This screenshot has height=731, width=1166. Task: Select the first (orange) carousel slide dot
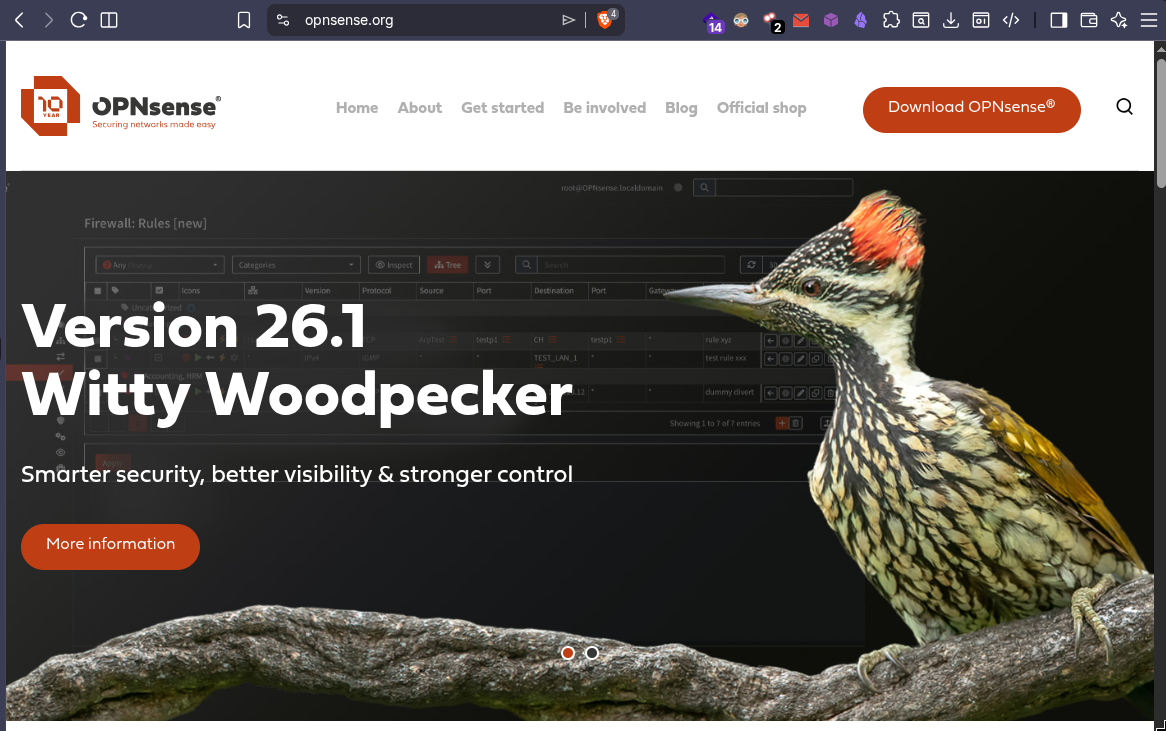pos(568,653)
